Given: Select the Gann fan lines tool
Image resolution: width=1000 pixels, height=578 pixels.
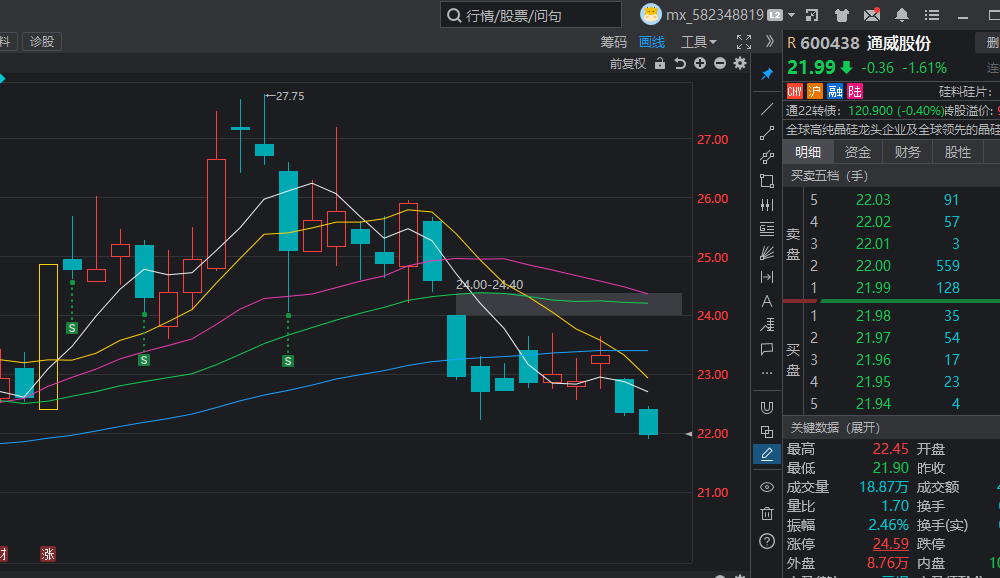Looking at the screenshot, I should [767, 253].
